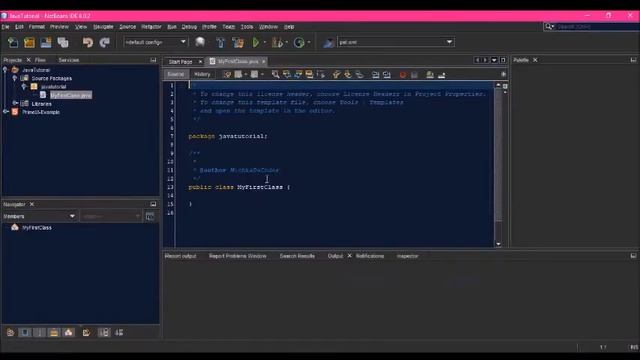Click the Open Project toolbar icon

(x=46, y=42)
